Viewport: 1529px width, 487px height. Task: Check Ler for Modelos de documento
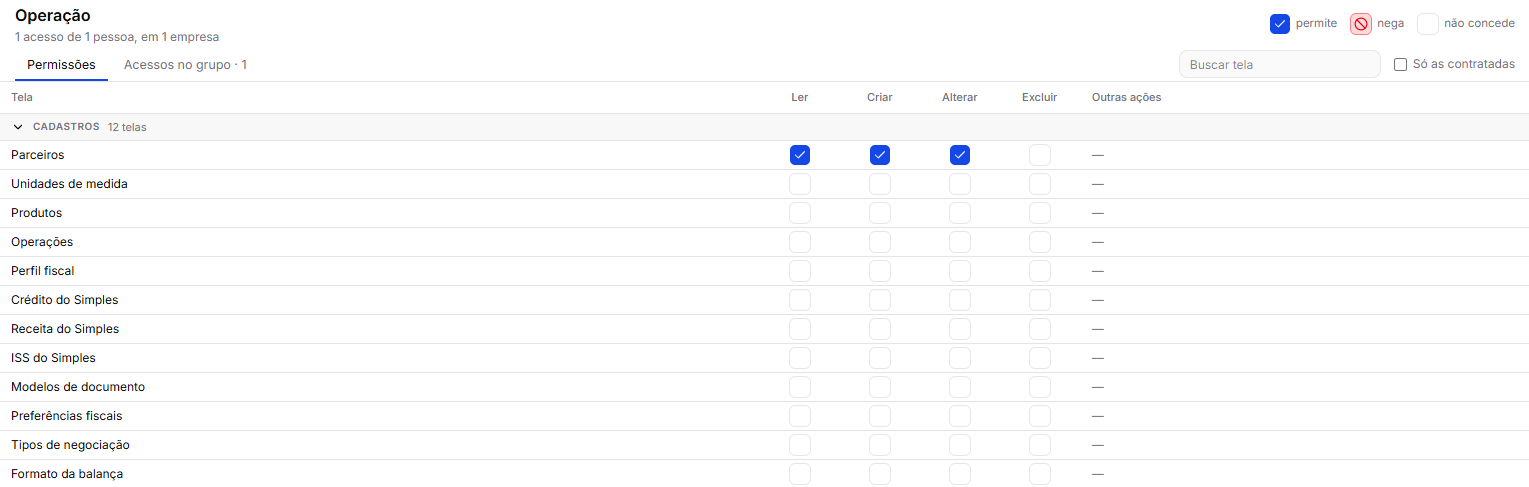pos(800,387)
